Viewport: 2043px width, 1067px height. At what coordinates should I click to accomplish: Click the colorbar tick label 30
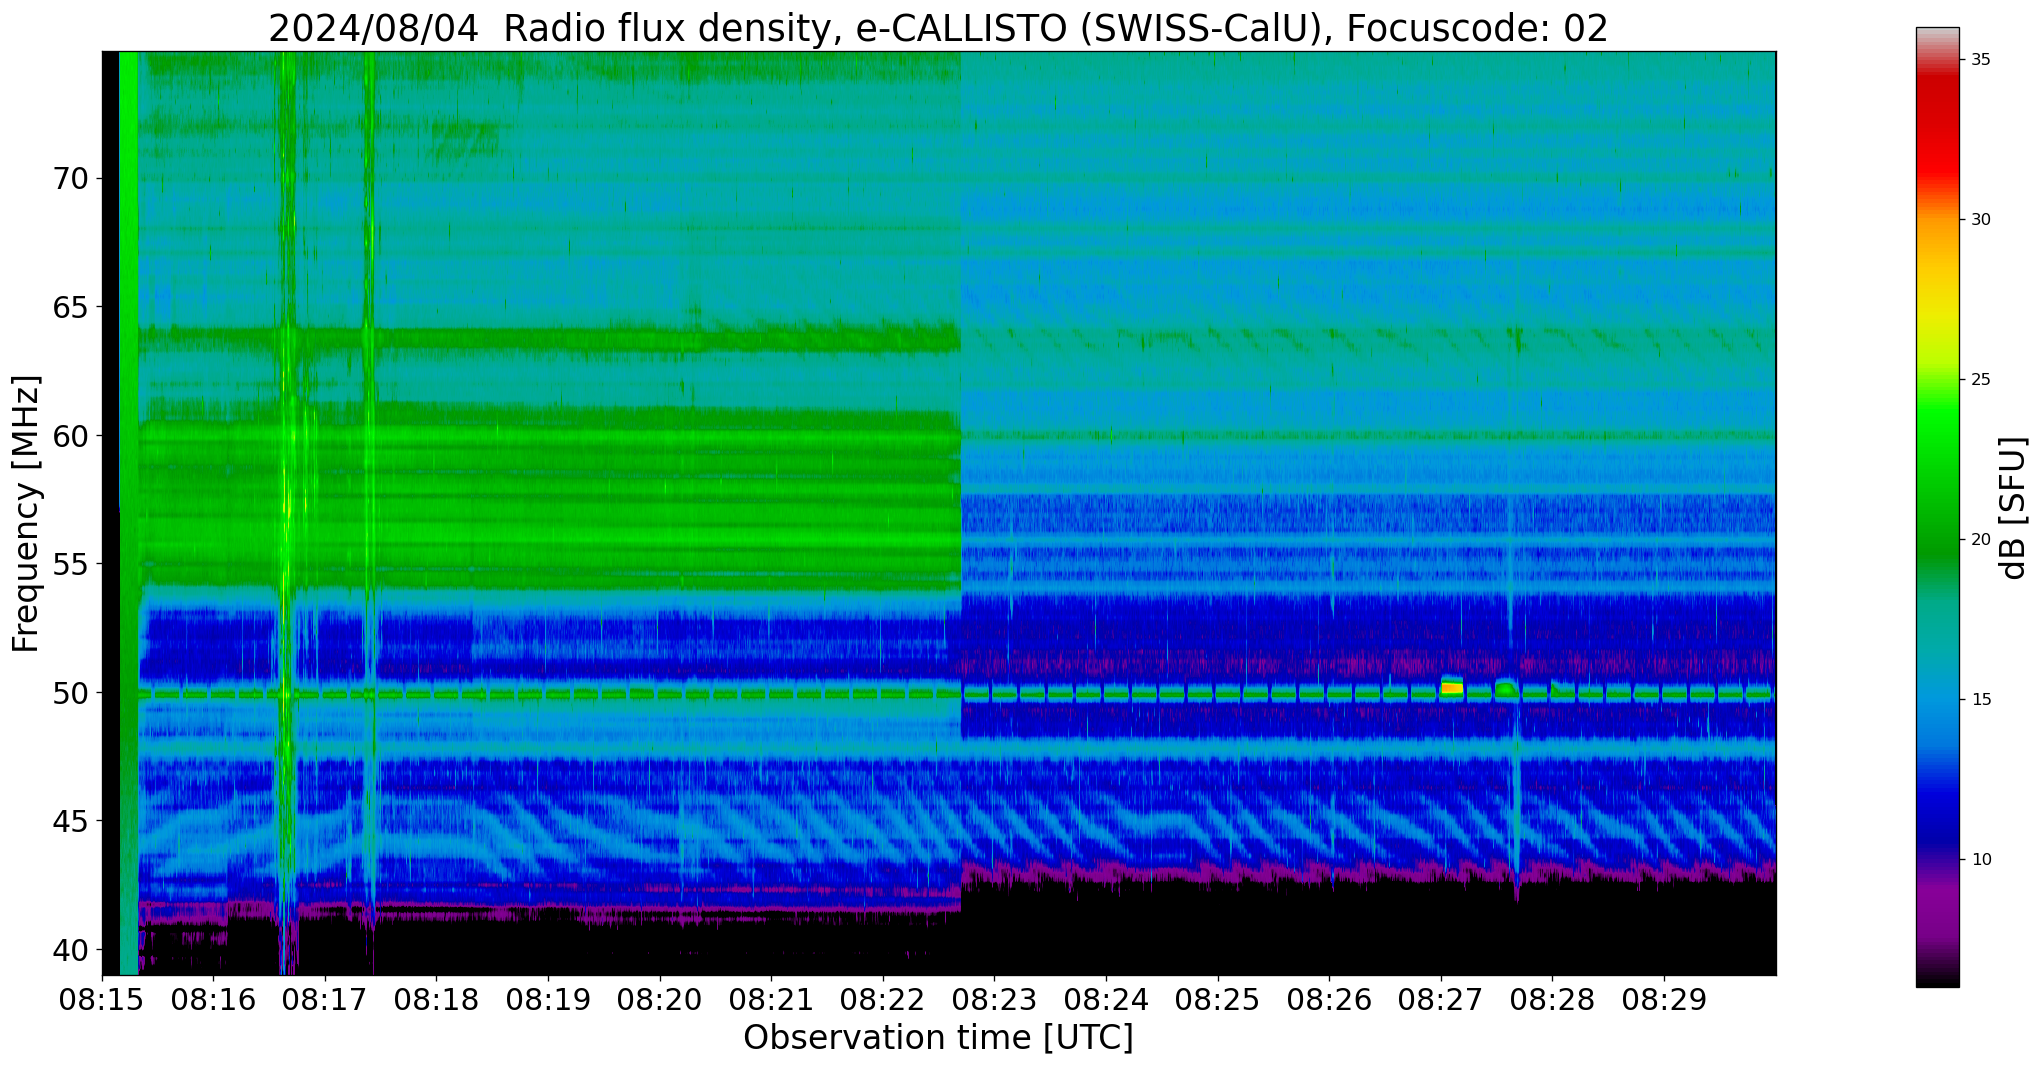tap(1980, 220)
